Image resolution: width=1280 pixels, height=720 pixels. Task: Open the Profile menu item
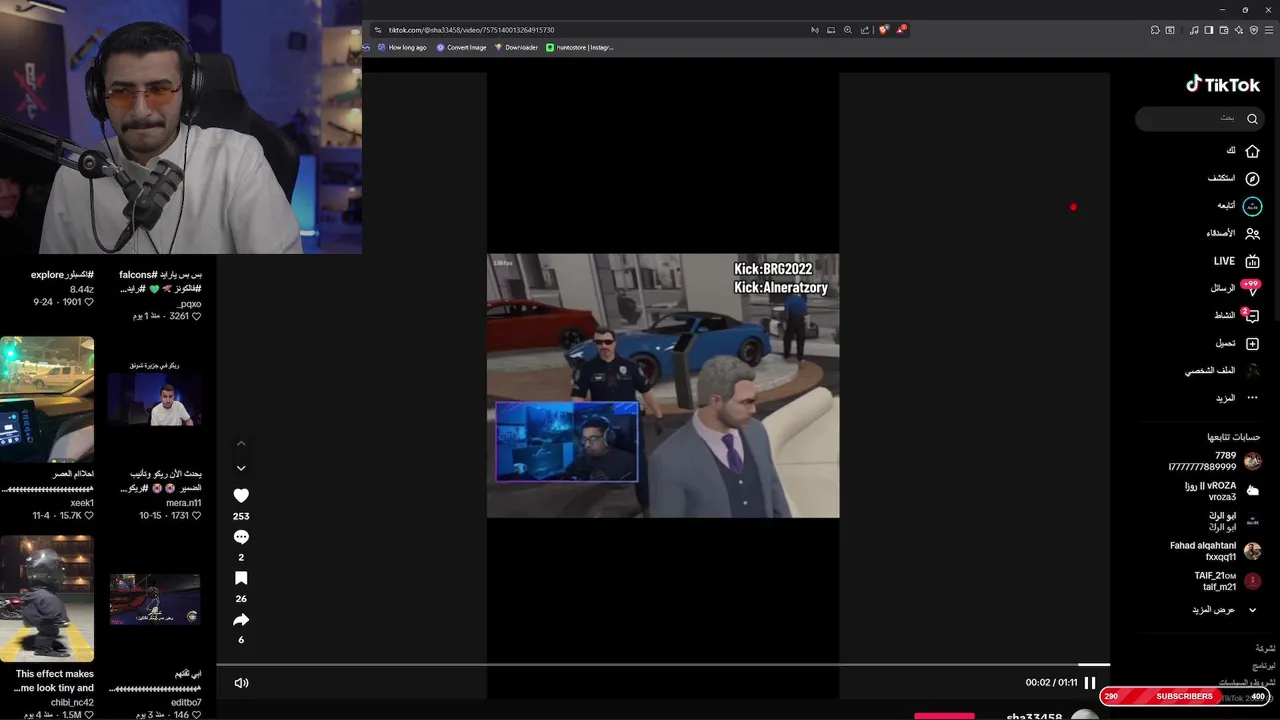(1222, 370)
